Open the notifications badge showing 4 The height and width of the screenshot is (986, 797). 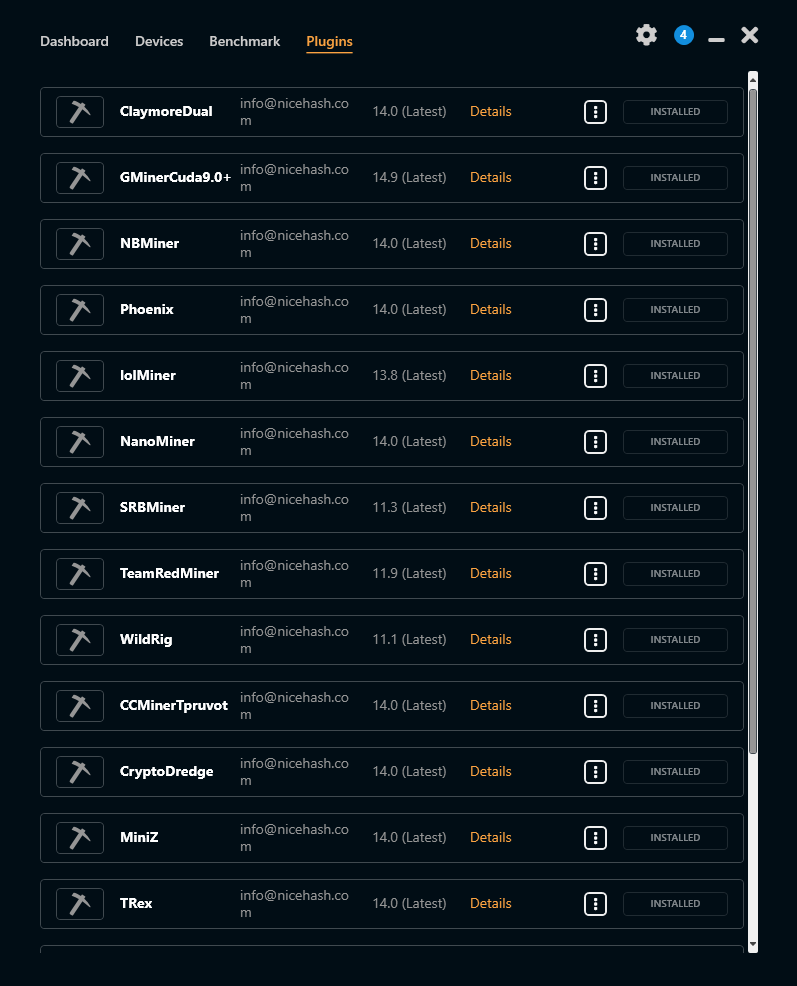point(683,35)
